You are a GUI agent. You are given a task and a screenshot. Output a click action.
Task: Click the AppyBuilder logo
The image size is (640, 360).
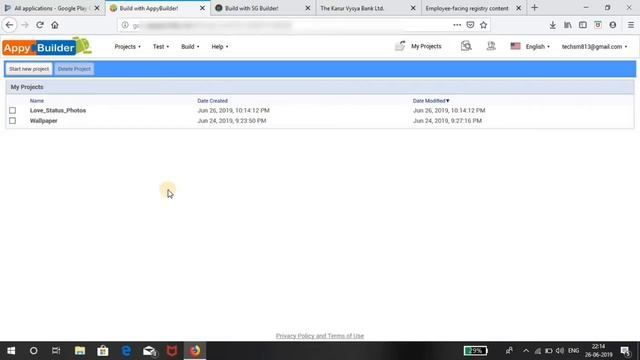[x=47, y=47]
